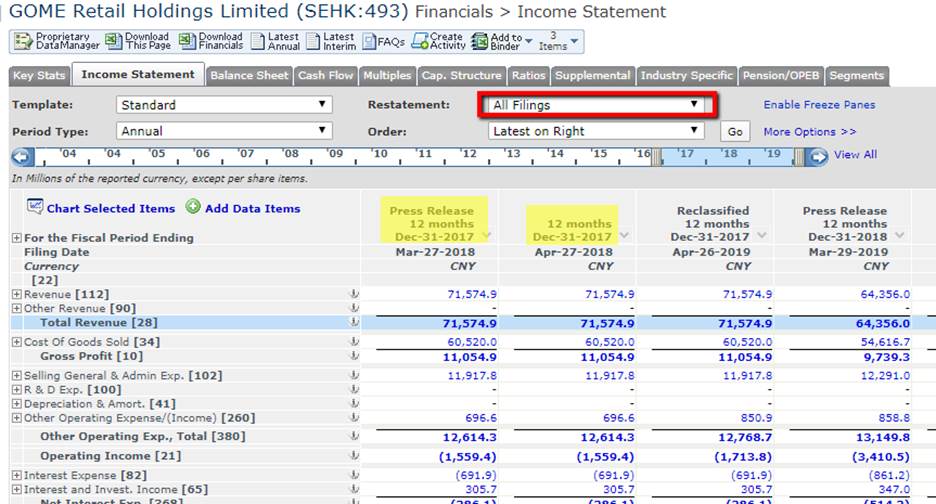The image size is (936, 504).
Task: Click green Add Data Items plus icon
Action: point(193,207)
